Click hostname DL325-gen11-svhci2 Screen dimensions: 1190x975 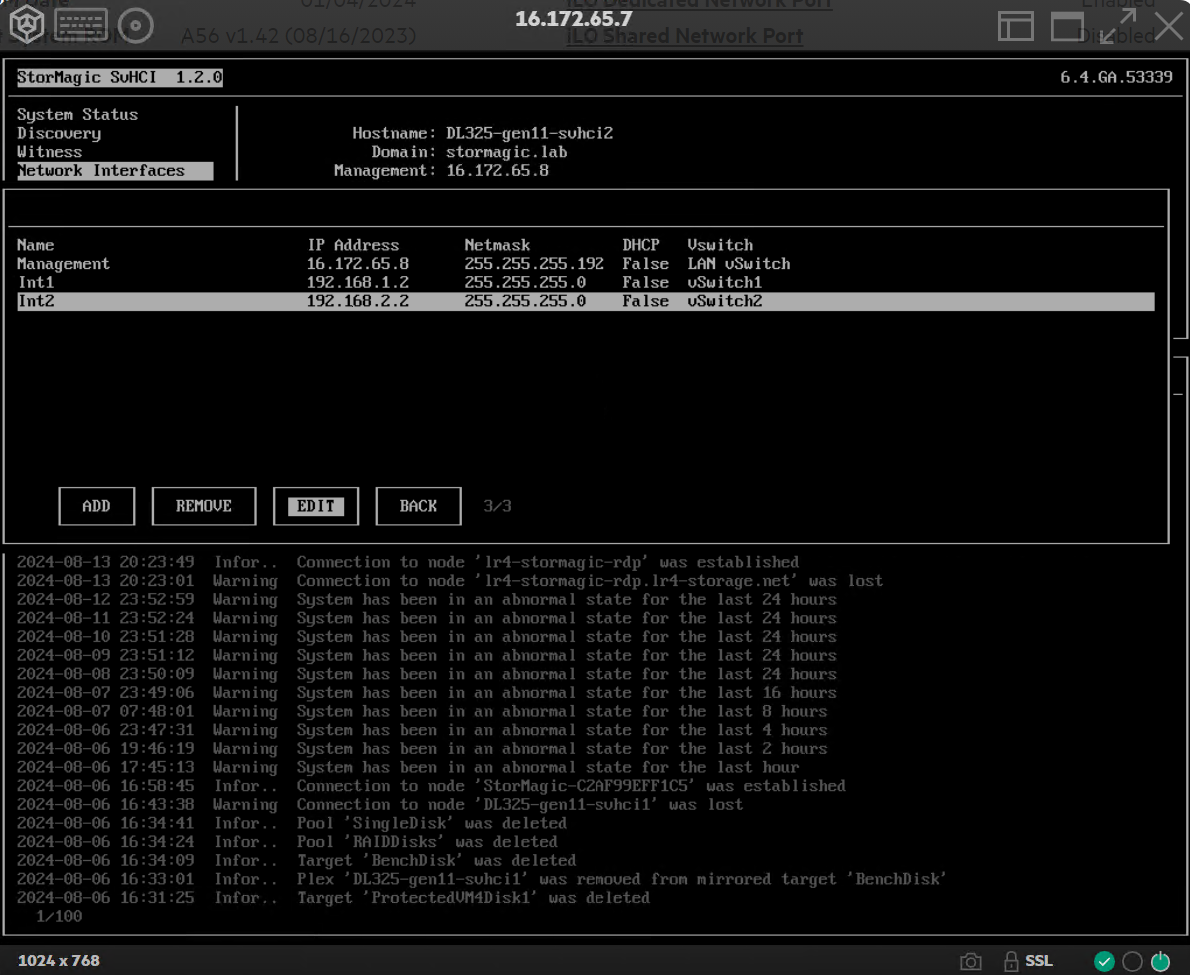coord(529,134)
